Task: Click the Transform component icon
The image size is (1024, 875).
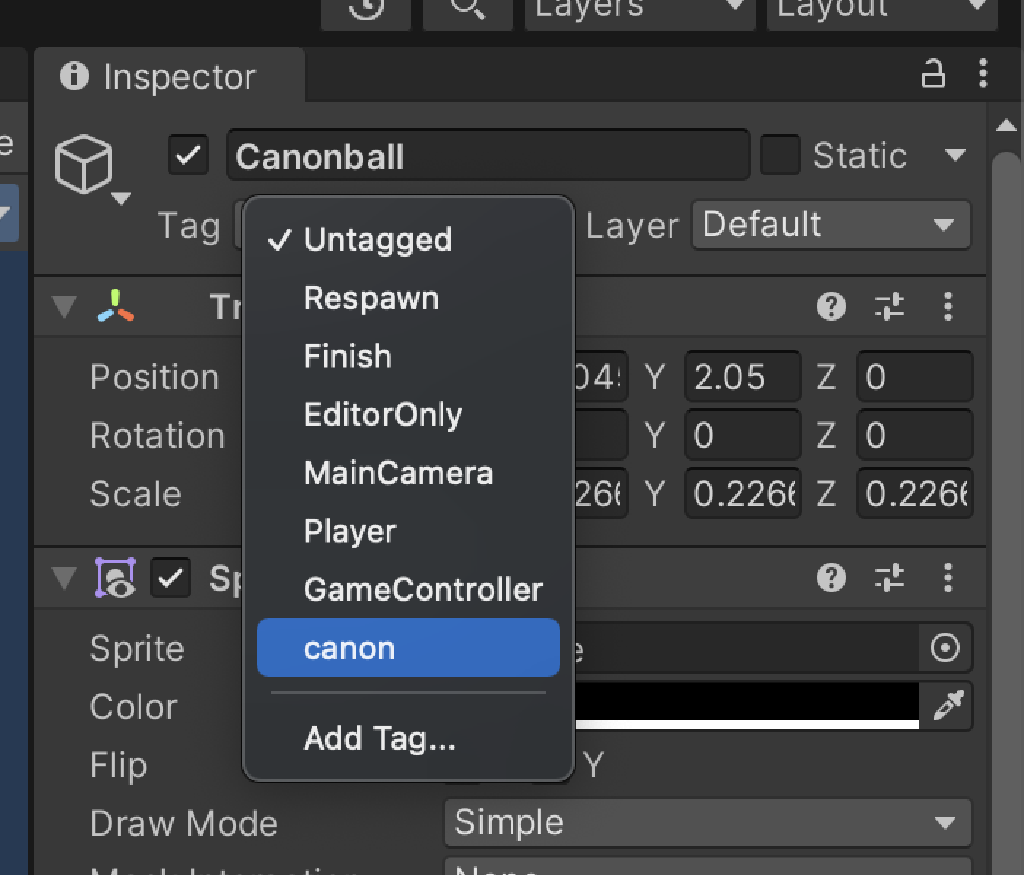Action: (113, 306)
